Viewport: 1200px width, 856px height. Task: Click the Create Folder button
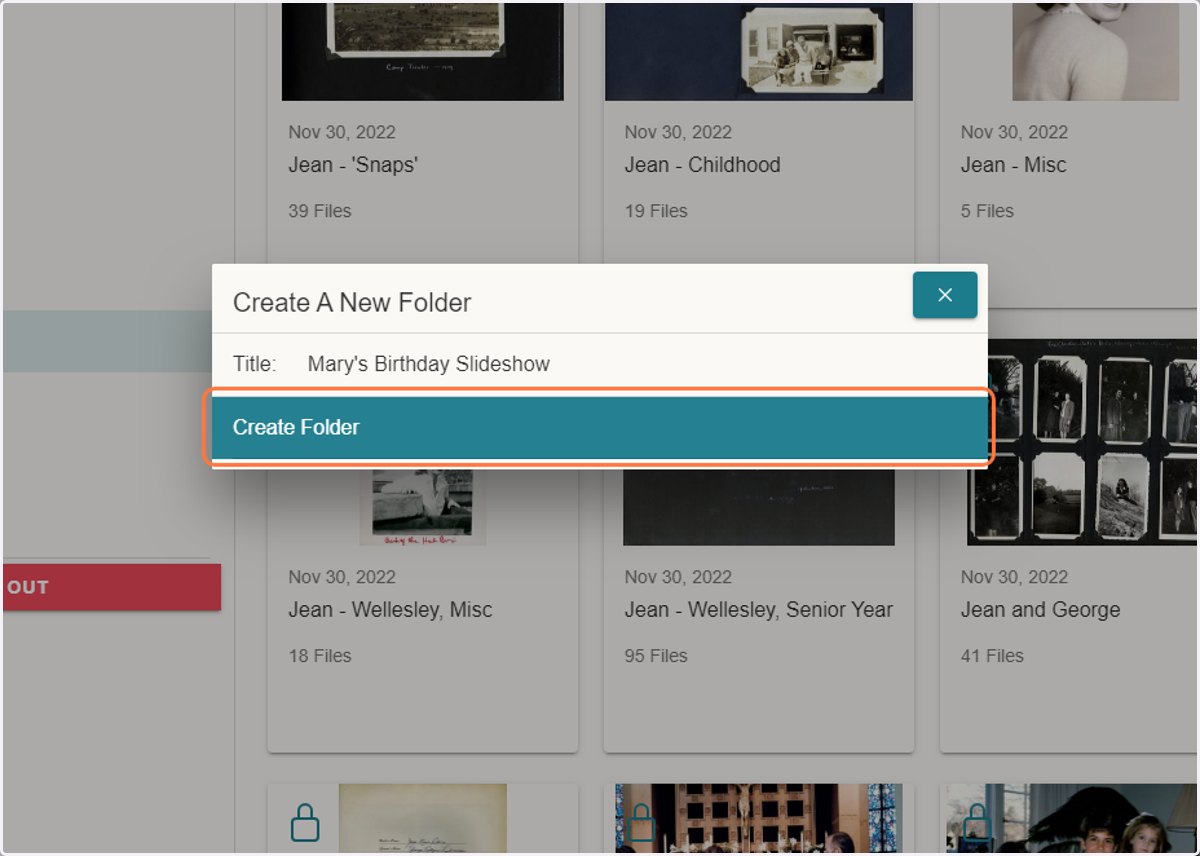599,427
